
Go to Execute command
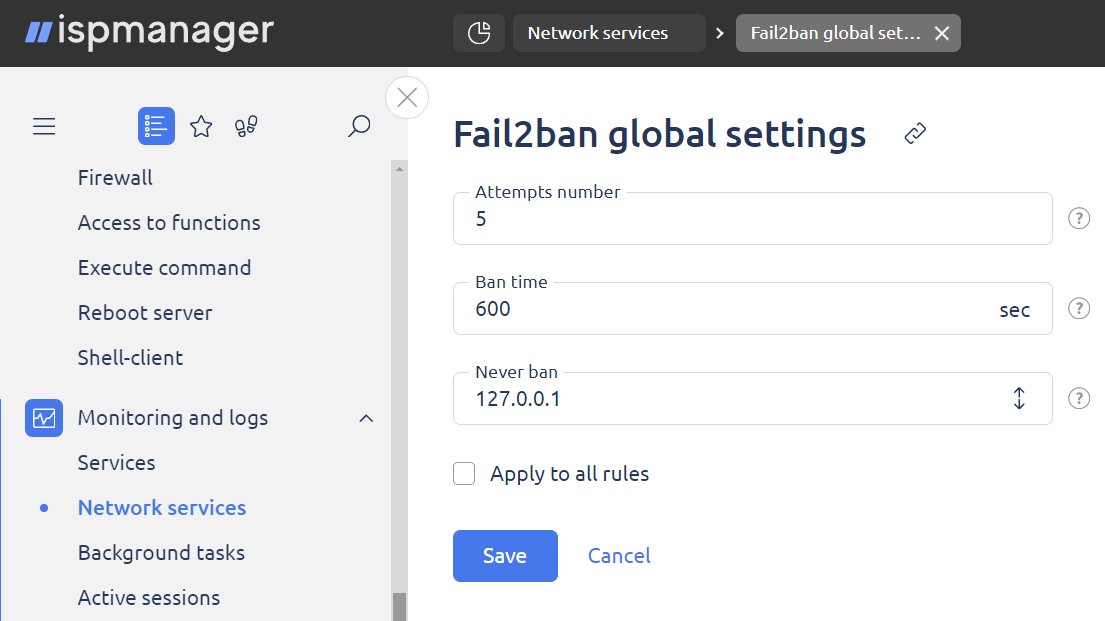(164, 268)
